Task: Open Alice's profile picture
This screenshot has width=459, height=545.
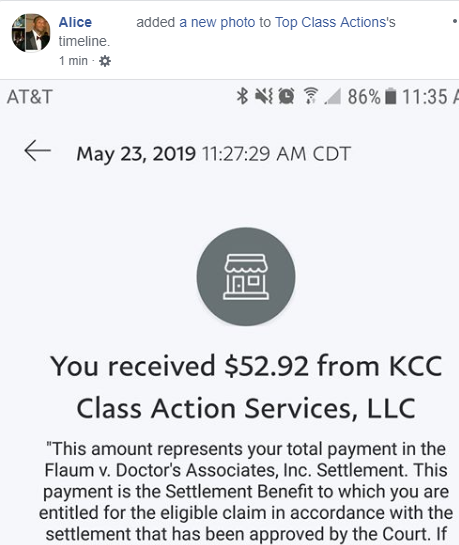Action: click(x=31, y=33)
